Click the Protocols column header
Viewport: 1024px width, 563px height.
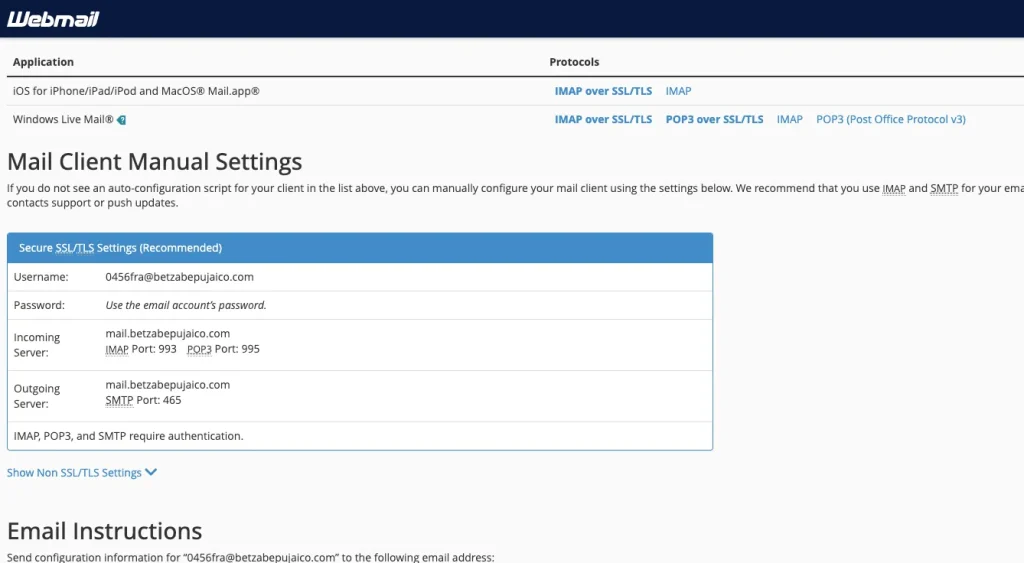(x=573, y=62)
